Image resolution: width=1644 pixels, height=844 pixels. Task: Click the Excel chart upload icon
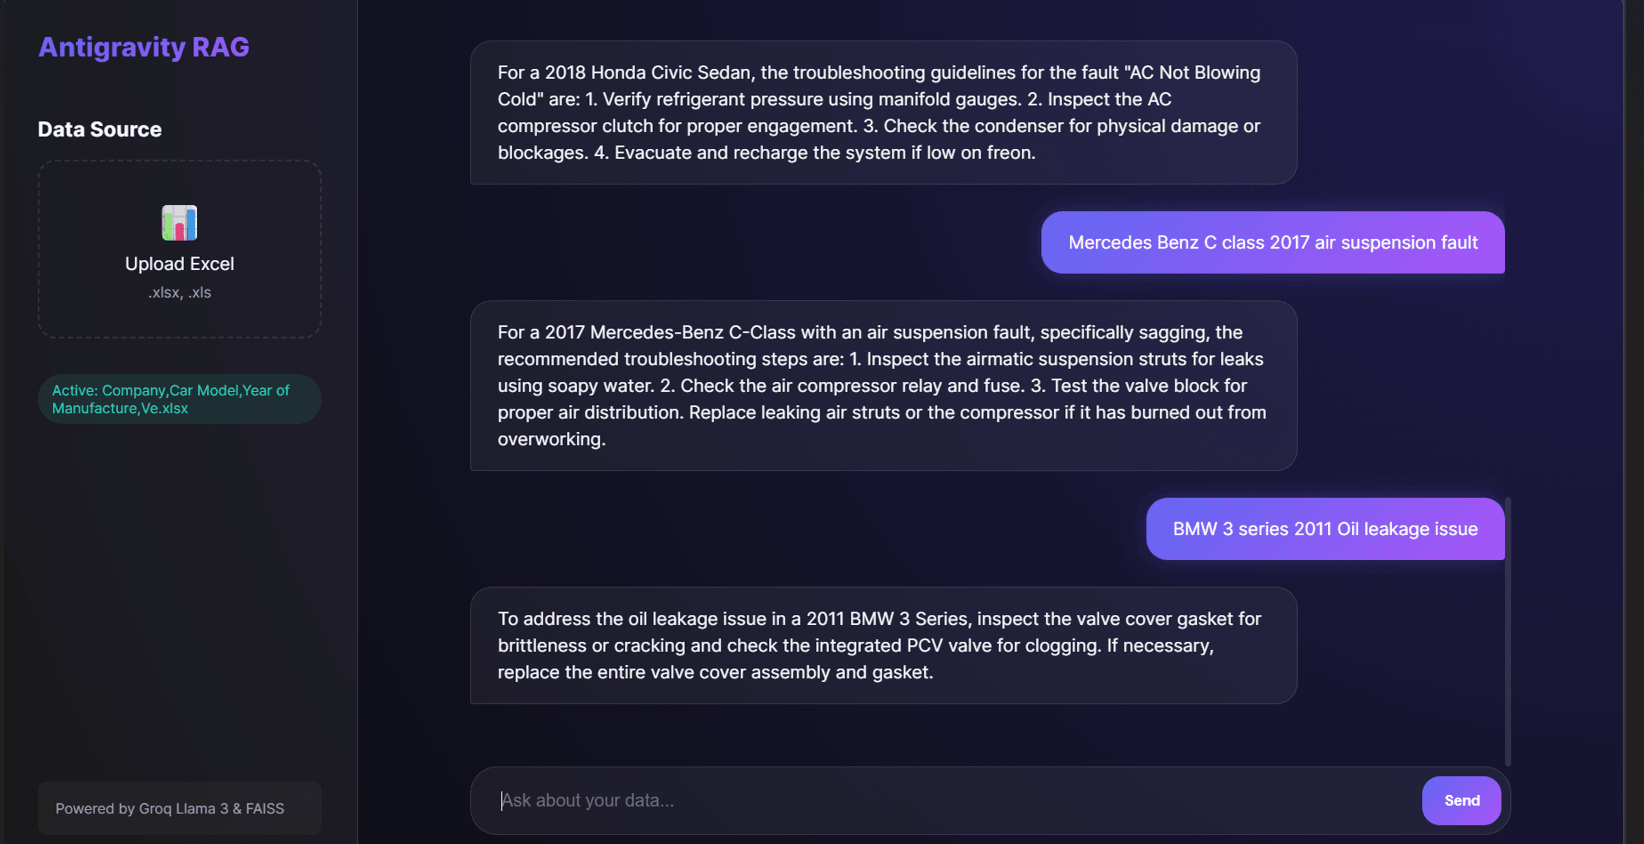179,222
